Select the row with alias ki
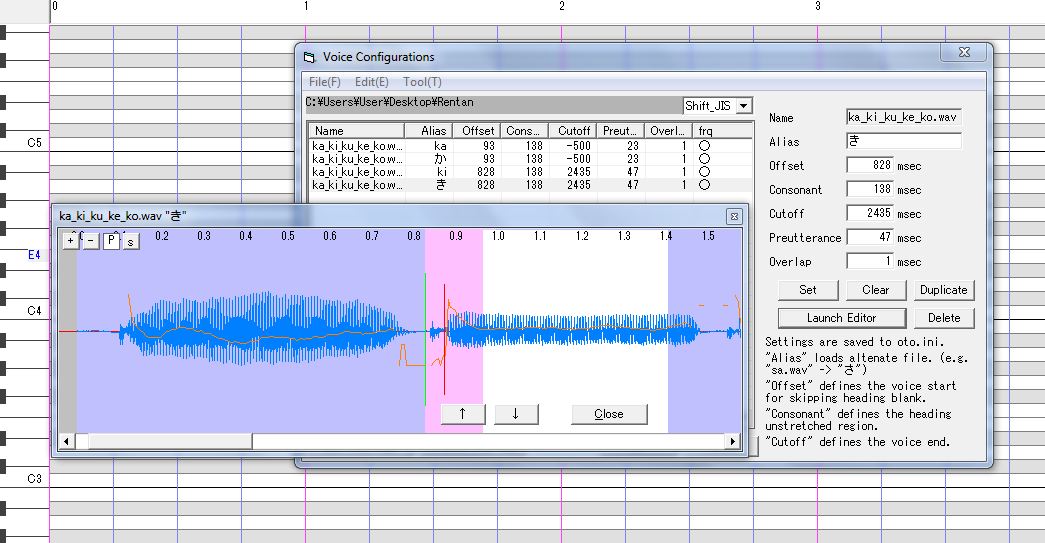 pos(530,171)
